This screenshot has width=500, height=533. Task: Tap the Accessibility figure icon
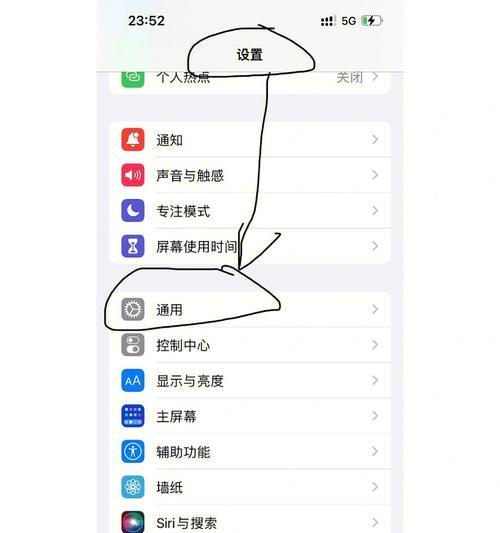pyautogui.click(x=133, y=451)
